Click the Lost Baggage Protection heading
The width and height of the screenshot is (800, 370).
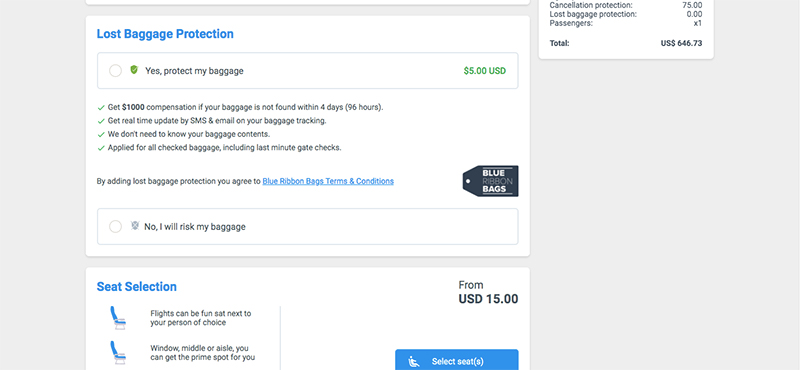[165, 34]
